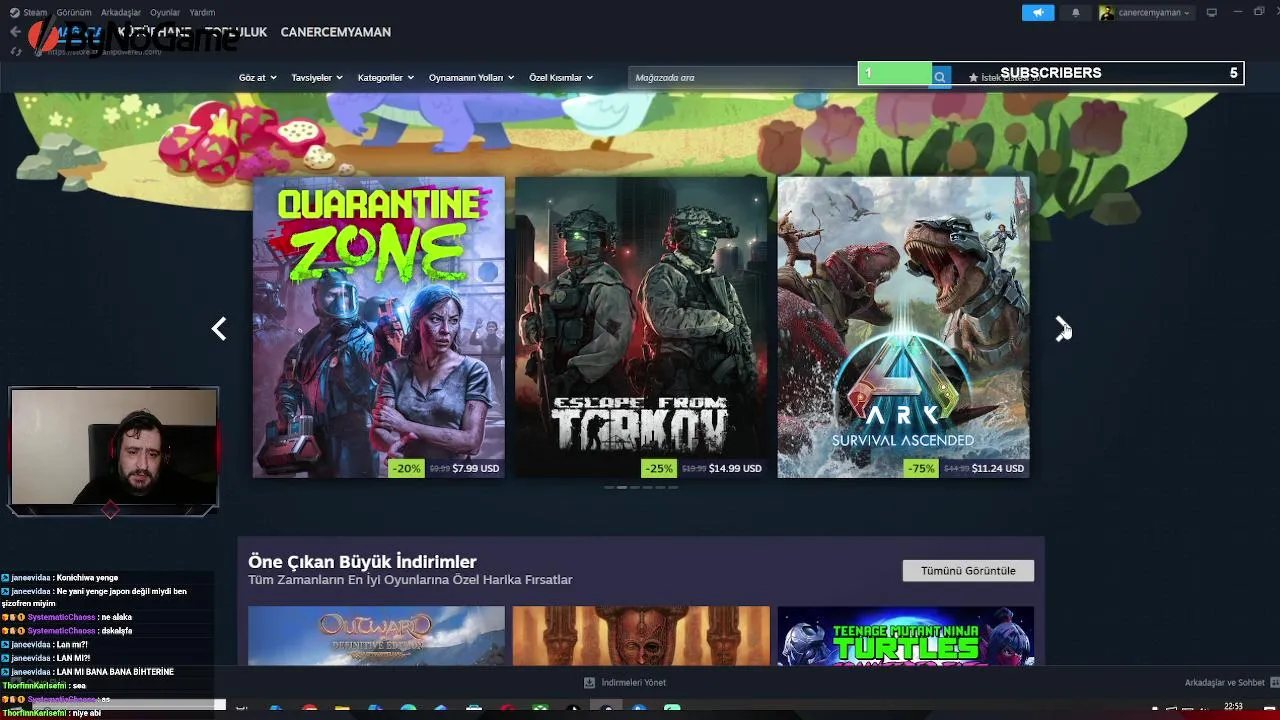Open the Arkadaşlar menu
The image size is (1280, 720).
click(121, 13)
